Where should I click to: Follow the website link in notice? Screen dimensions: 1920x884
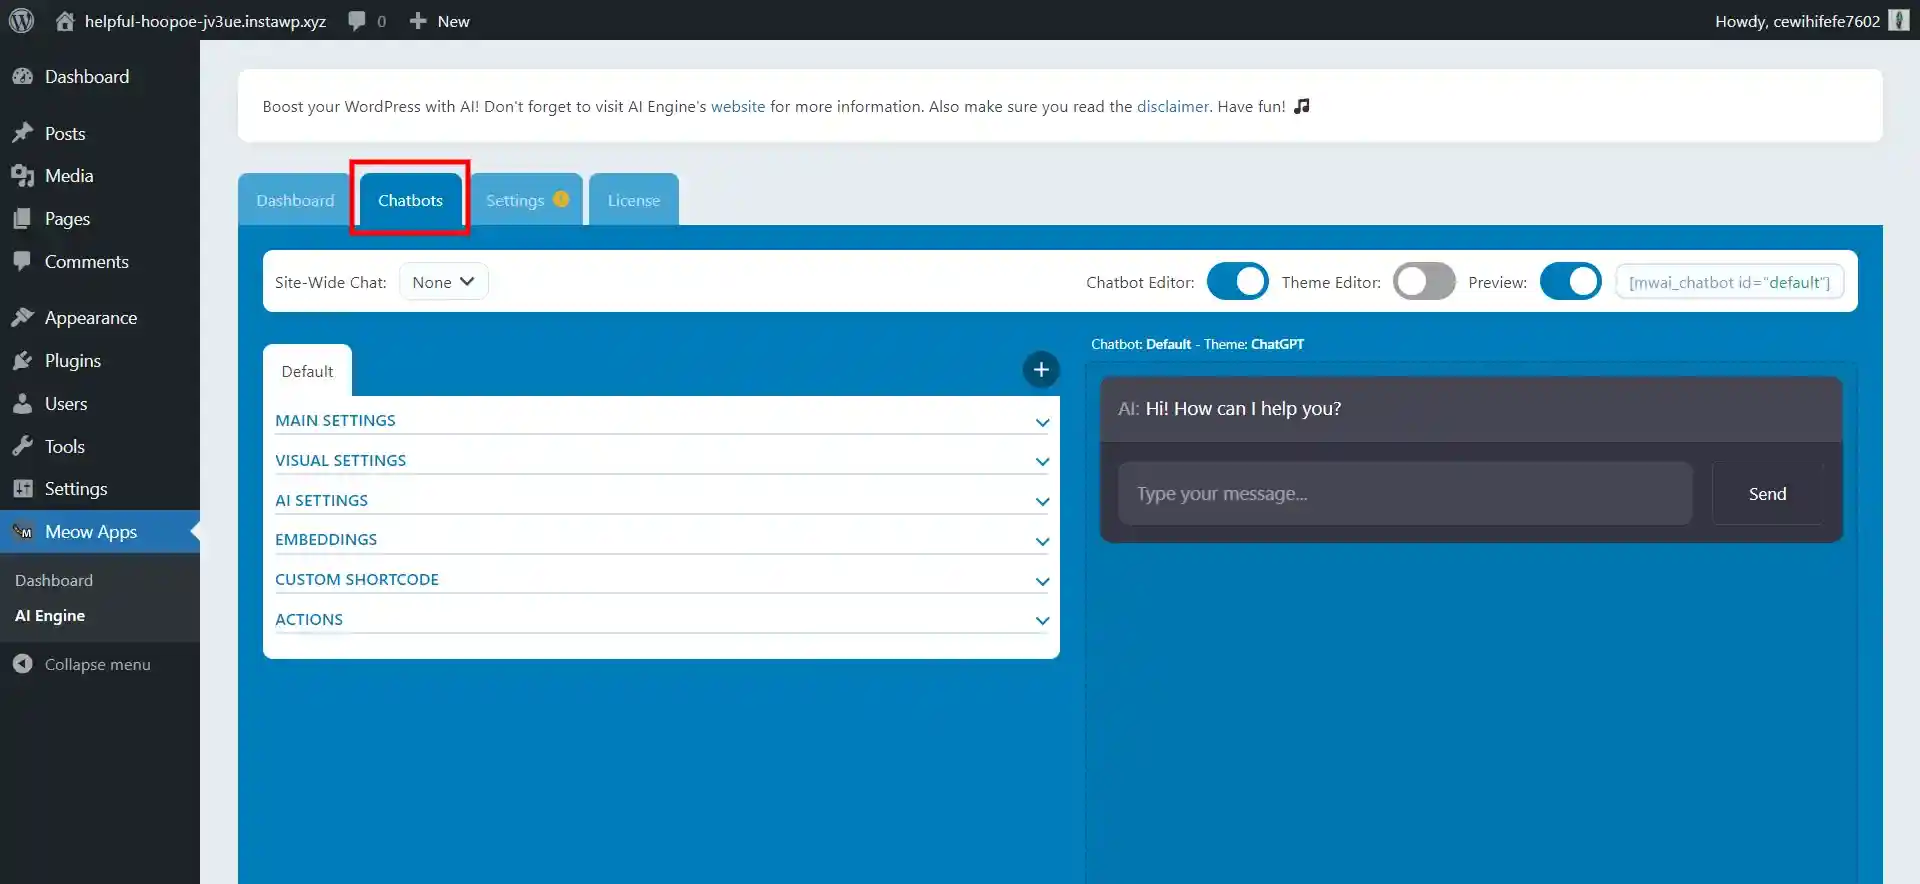(738, 106)
